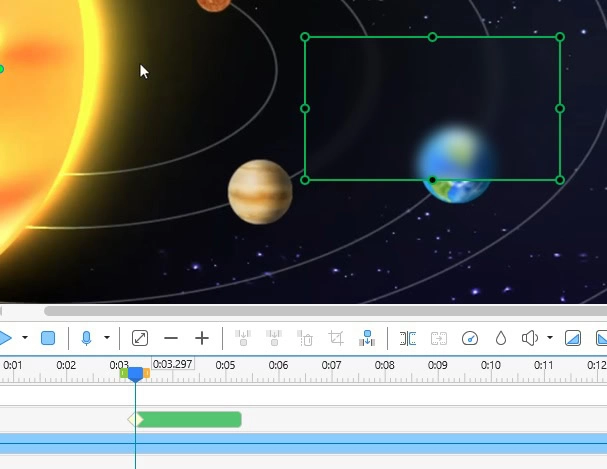Click the bottom-right corner handle of green rectangle
Screen dimensions: 607x469
pyautogui.click(x=560, y=180)
